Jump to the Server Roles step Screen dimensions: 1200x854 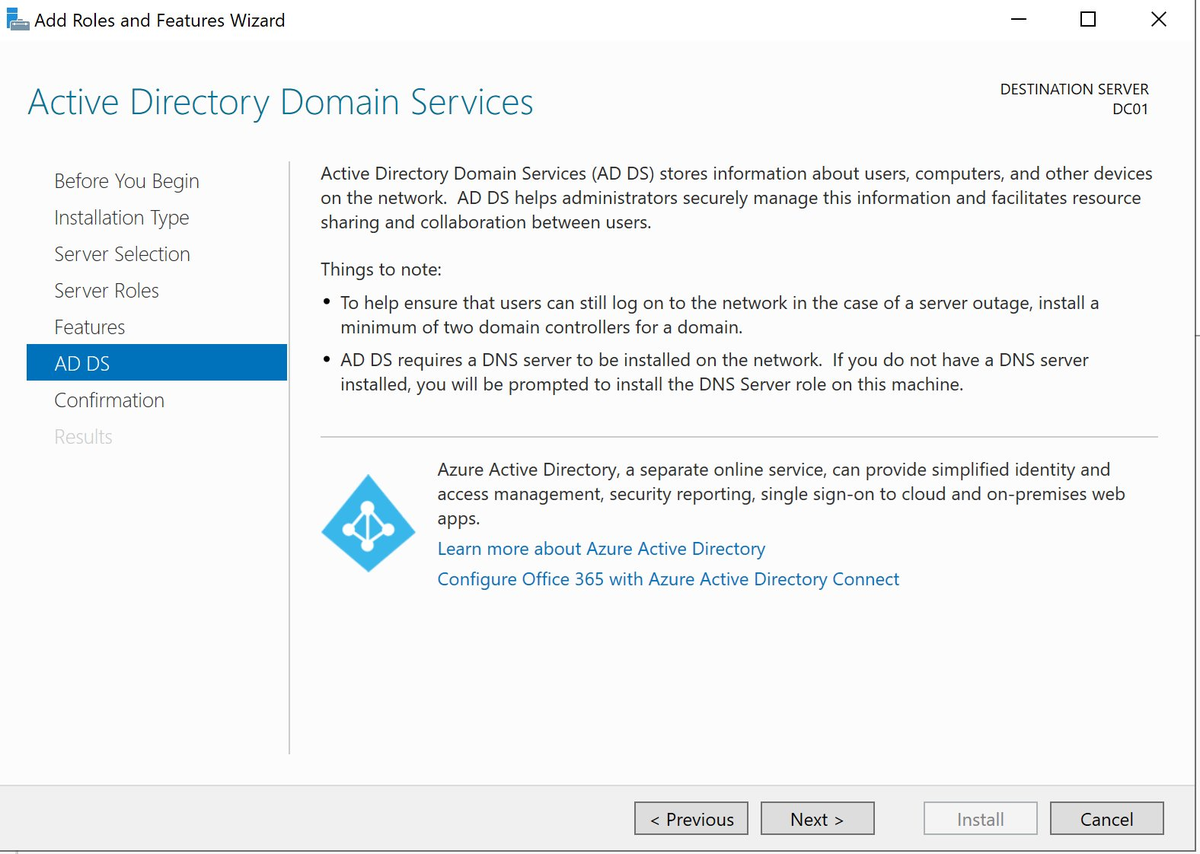point(106,291)
